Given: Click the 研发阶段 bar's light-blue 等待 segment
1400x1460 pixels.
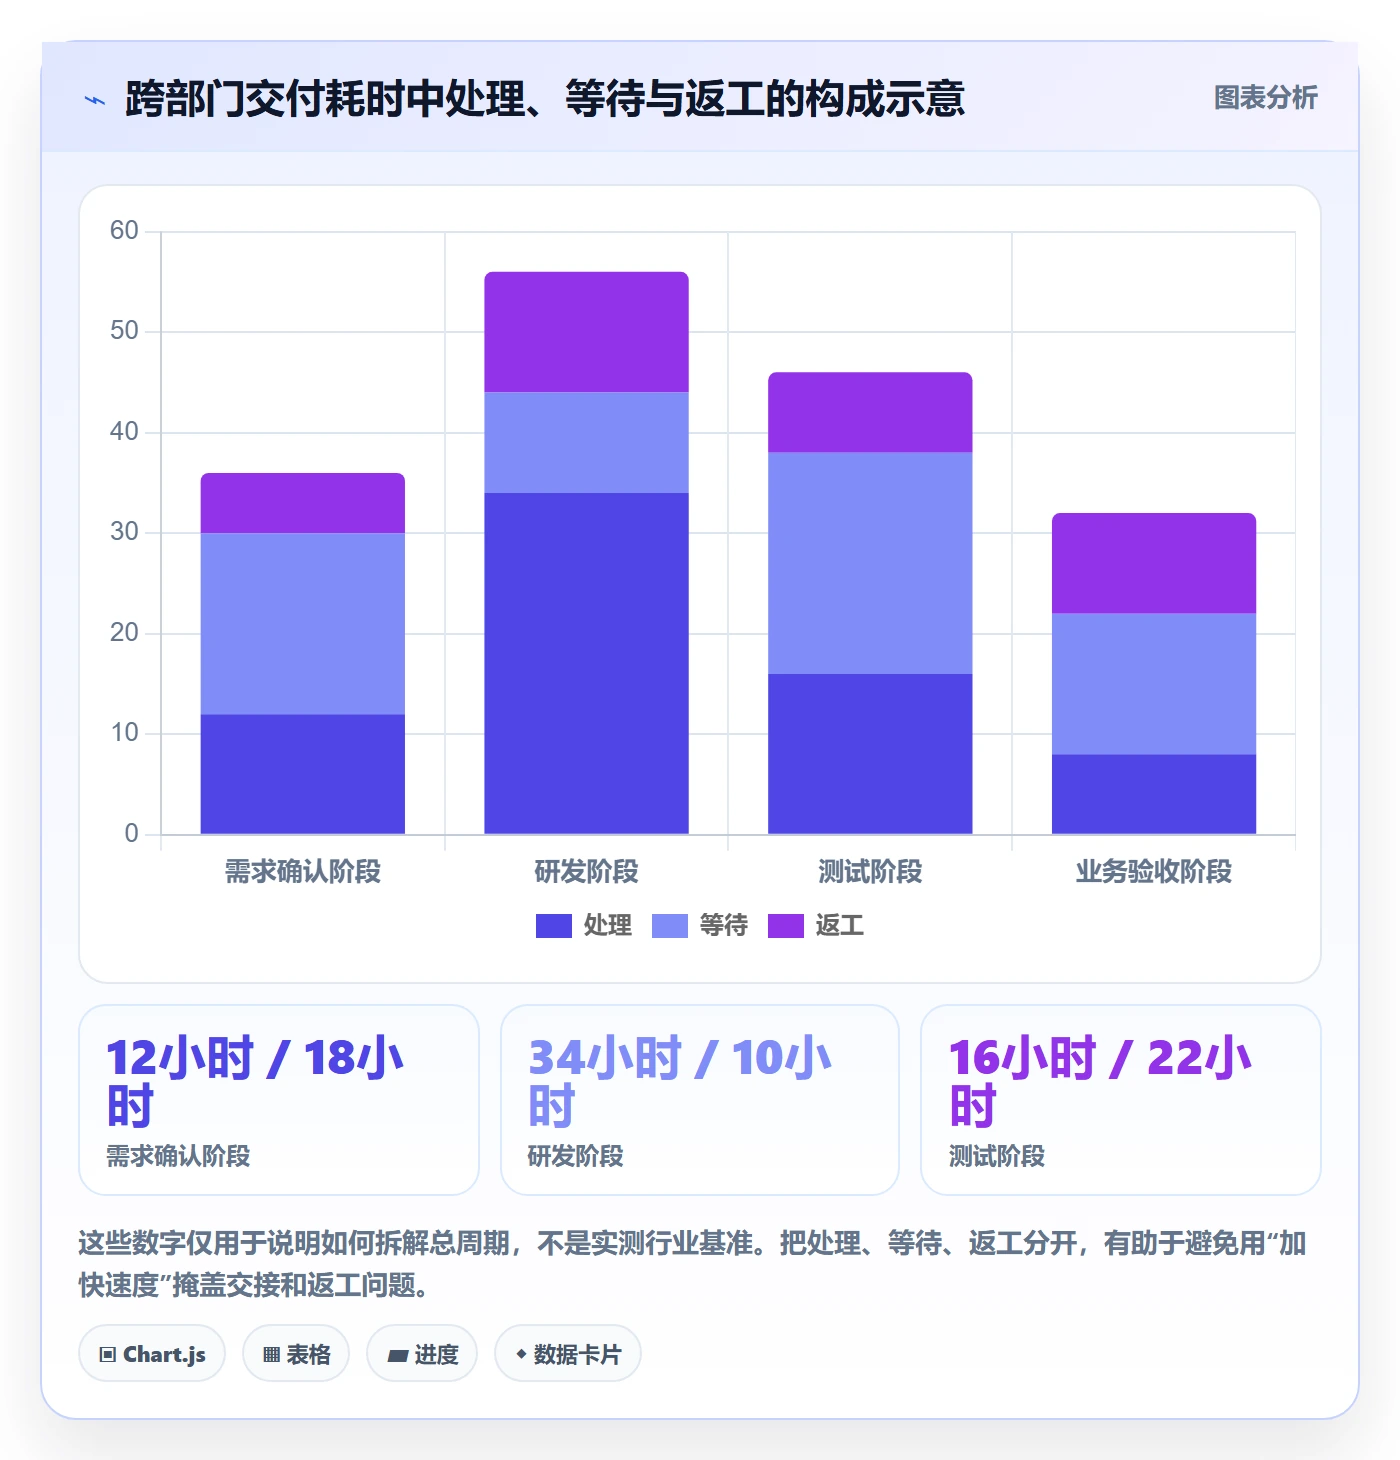Looking at the screenshot, I should click(587, 443).
